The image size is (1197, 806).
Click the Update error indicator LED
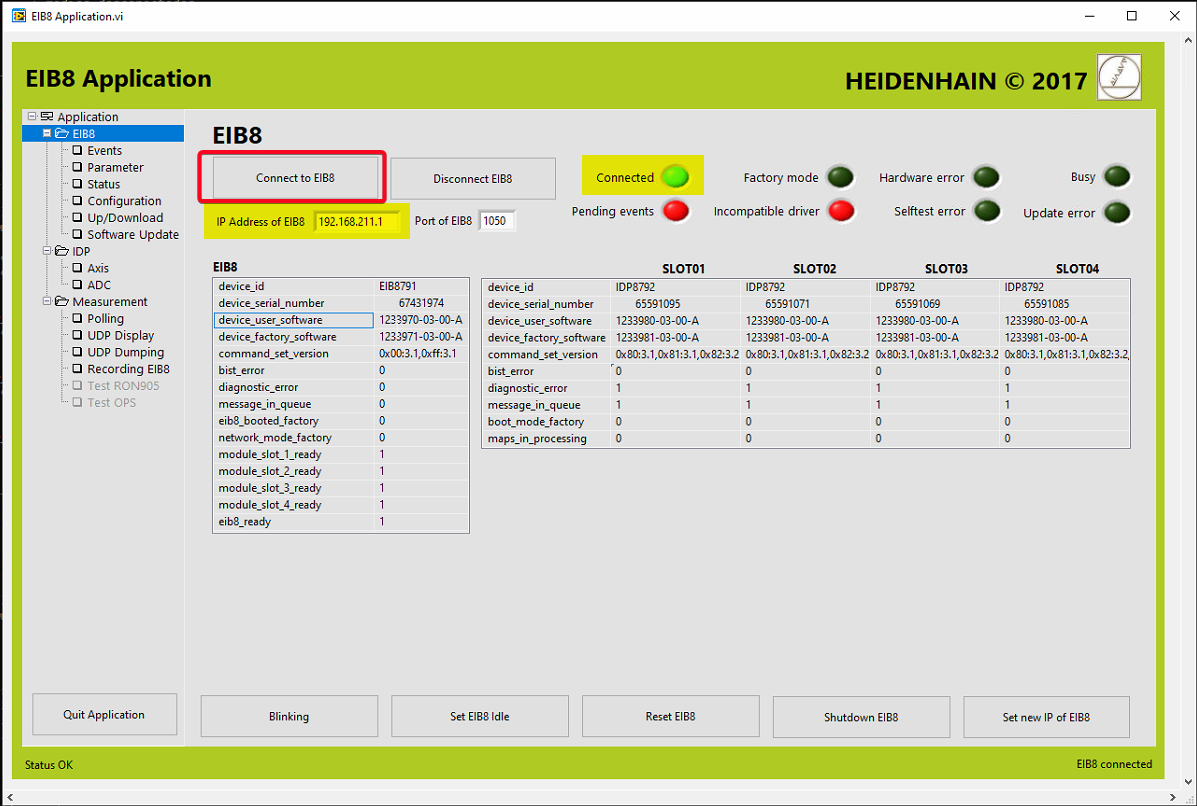coord(1117,212)
